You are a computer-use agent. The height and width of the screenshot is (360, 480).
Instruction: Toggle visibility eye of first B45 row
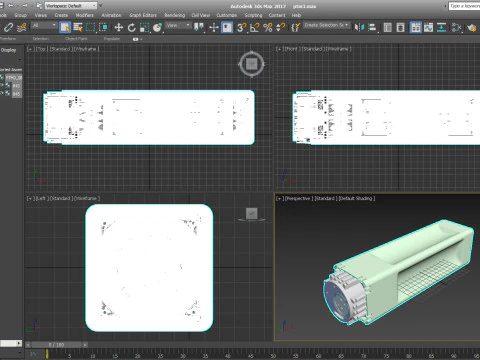[2, 86]
